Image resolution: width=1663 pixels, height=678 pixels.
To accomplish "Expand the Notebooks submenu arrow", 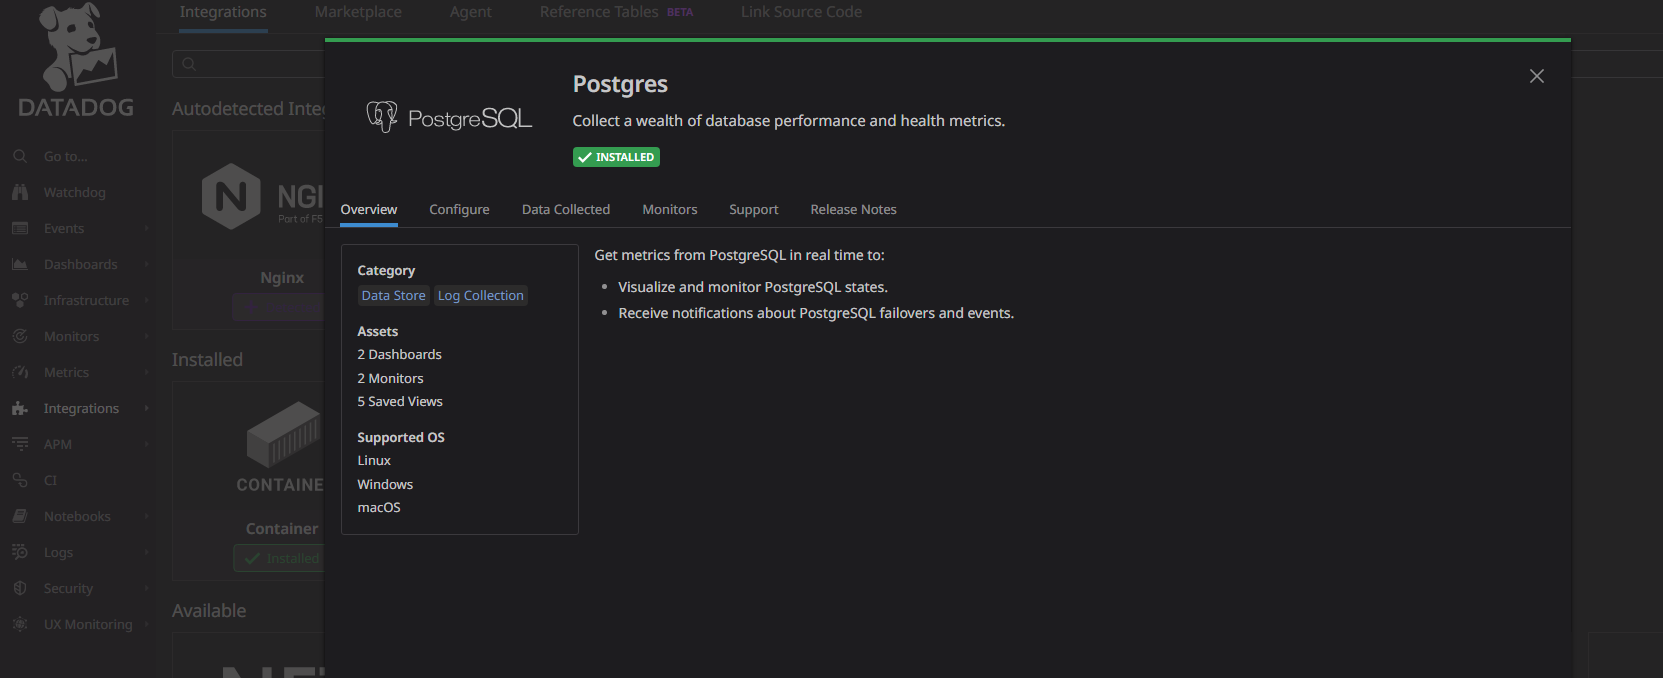I will click(x=147, y=516).
